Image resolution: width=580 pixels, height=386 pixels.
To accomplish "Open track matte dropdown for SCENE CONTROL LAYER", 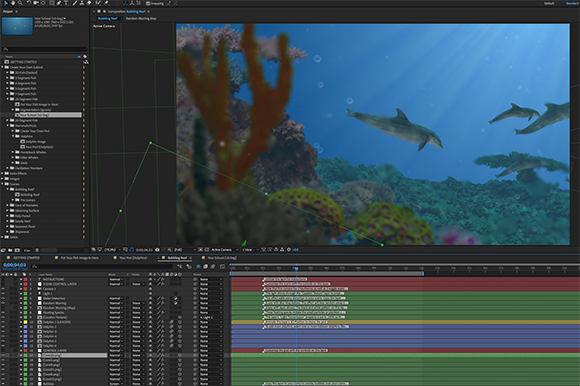I will (x=138, y=284).
